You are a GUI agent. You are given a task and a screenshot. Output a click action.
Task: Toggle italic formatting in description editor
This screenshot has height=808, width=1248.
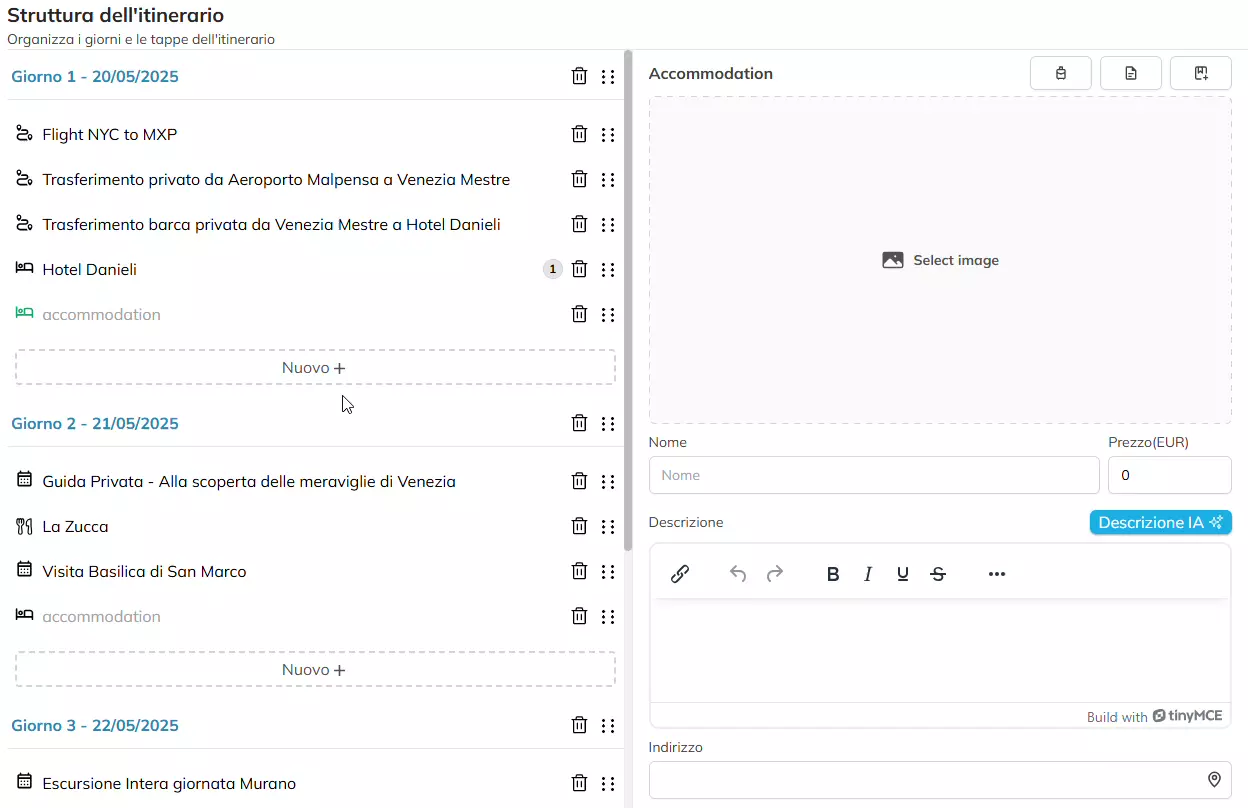[868, 574]
